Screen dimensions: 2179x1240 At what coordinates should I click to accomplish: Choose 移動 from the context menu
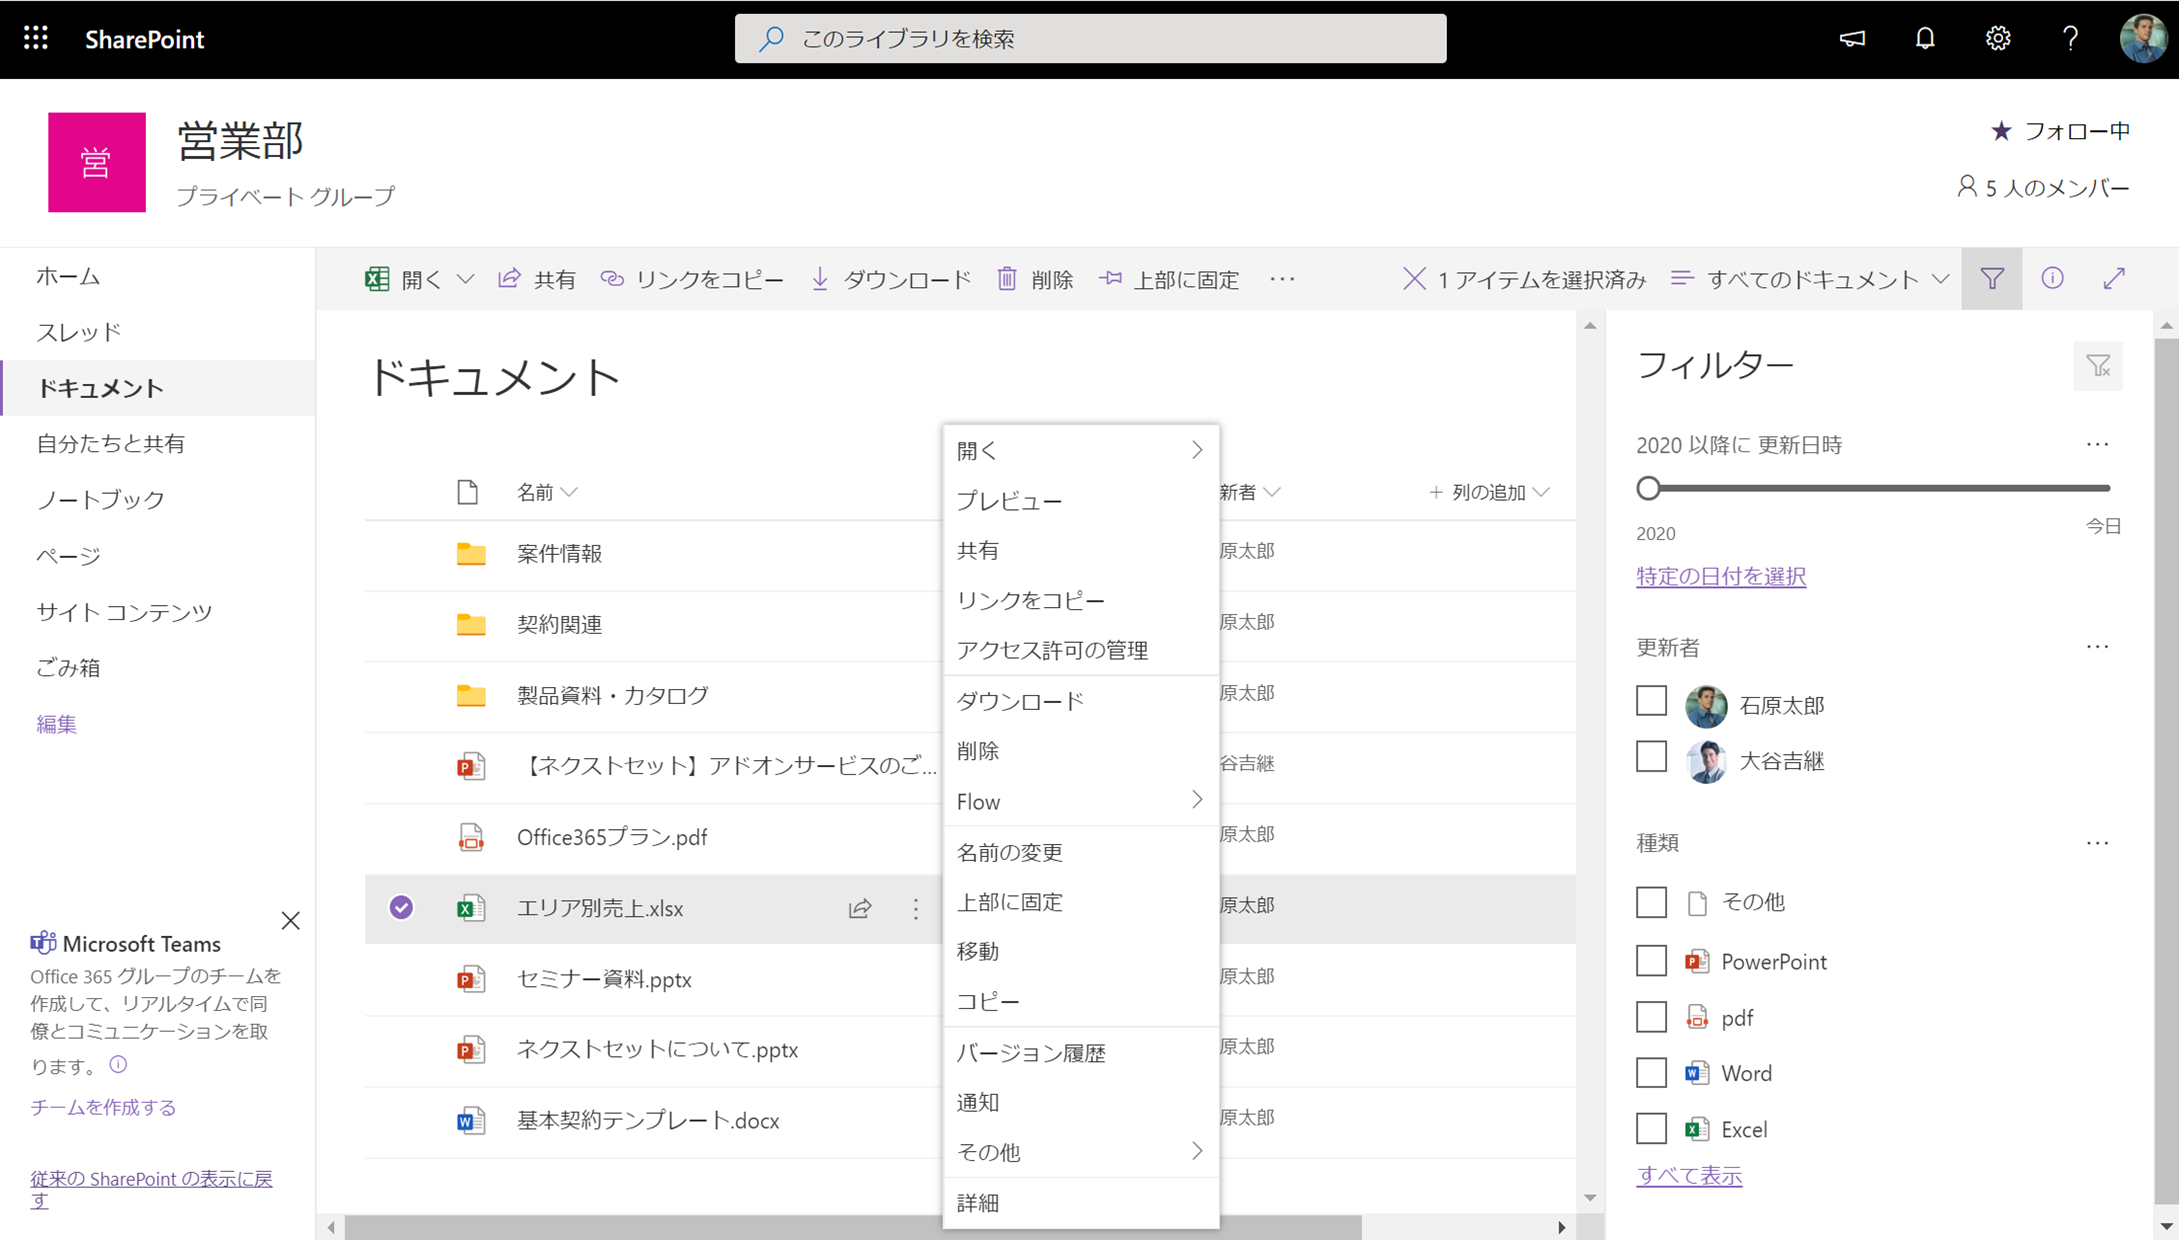coord(1081,951)
